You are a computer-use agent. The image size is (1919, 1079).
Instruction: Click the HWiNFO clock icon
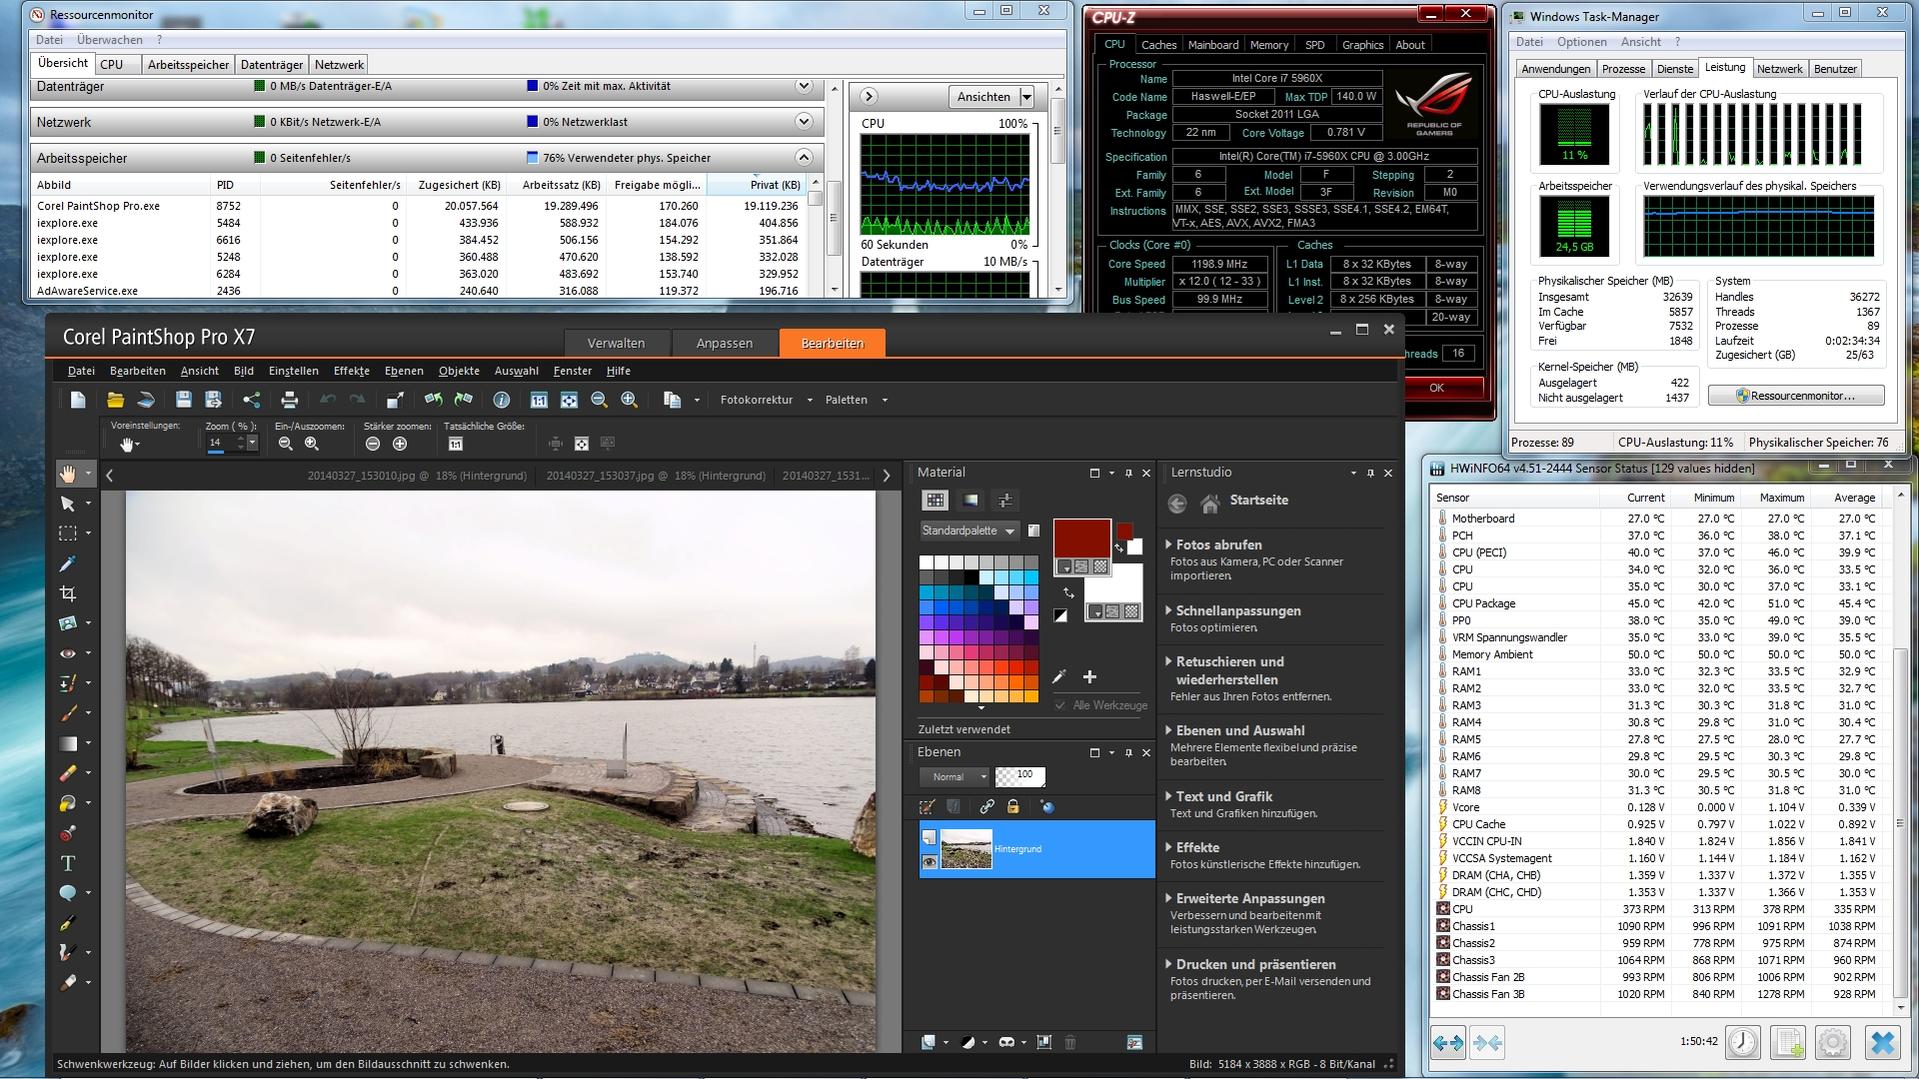(1743, 1043)
